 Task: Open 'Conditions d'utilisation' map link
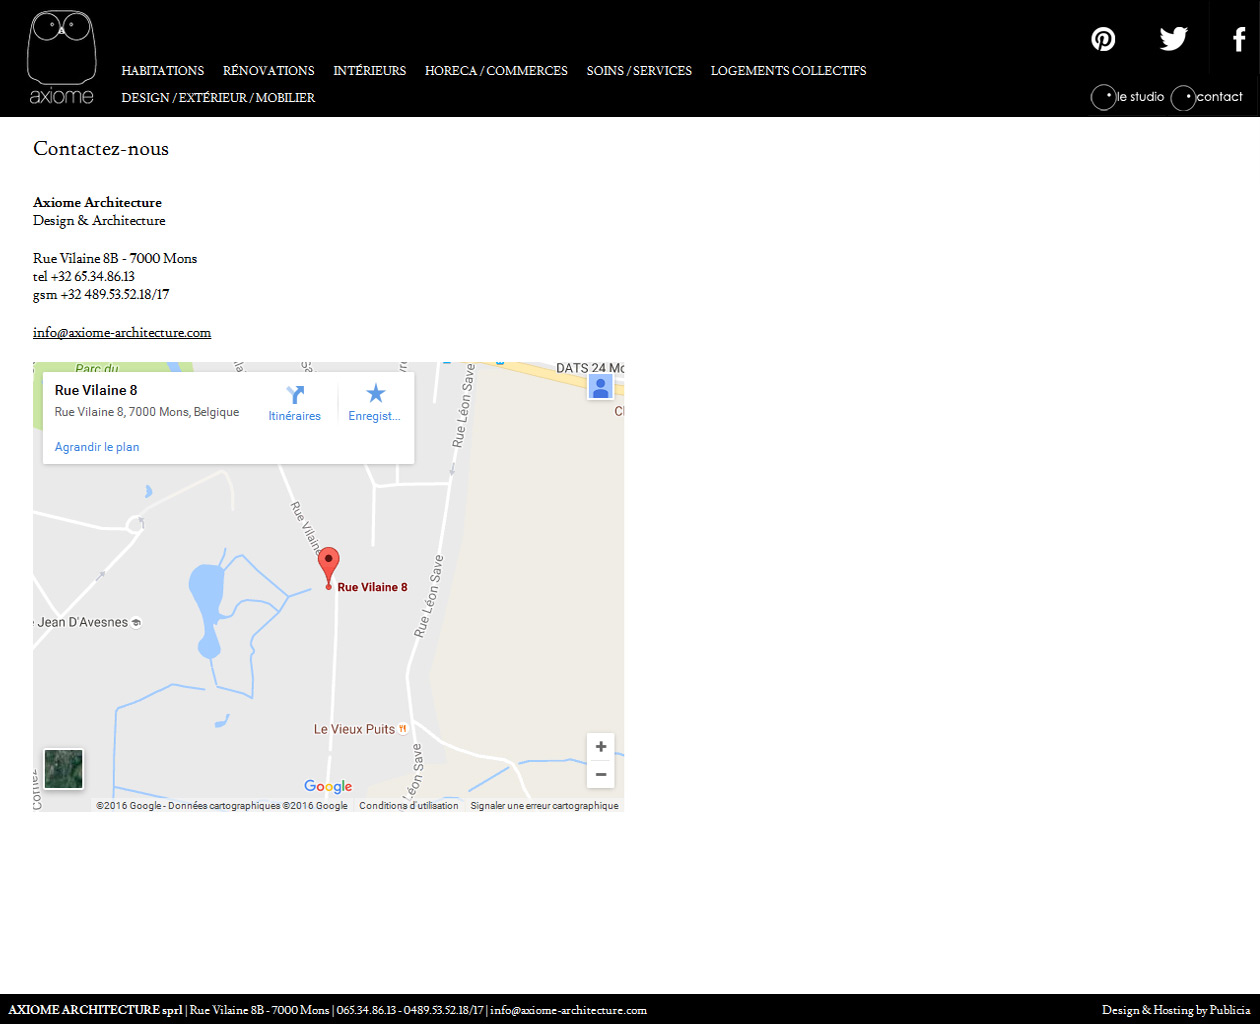click(x=409, y=806)
